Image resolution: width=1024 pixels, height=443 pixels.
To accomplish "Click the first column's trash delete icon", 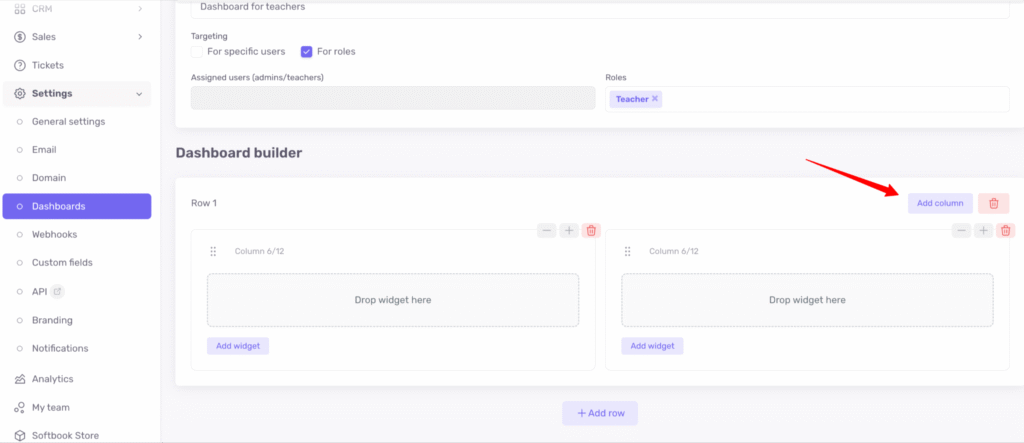I will [x=591, y=230].
